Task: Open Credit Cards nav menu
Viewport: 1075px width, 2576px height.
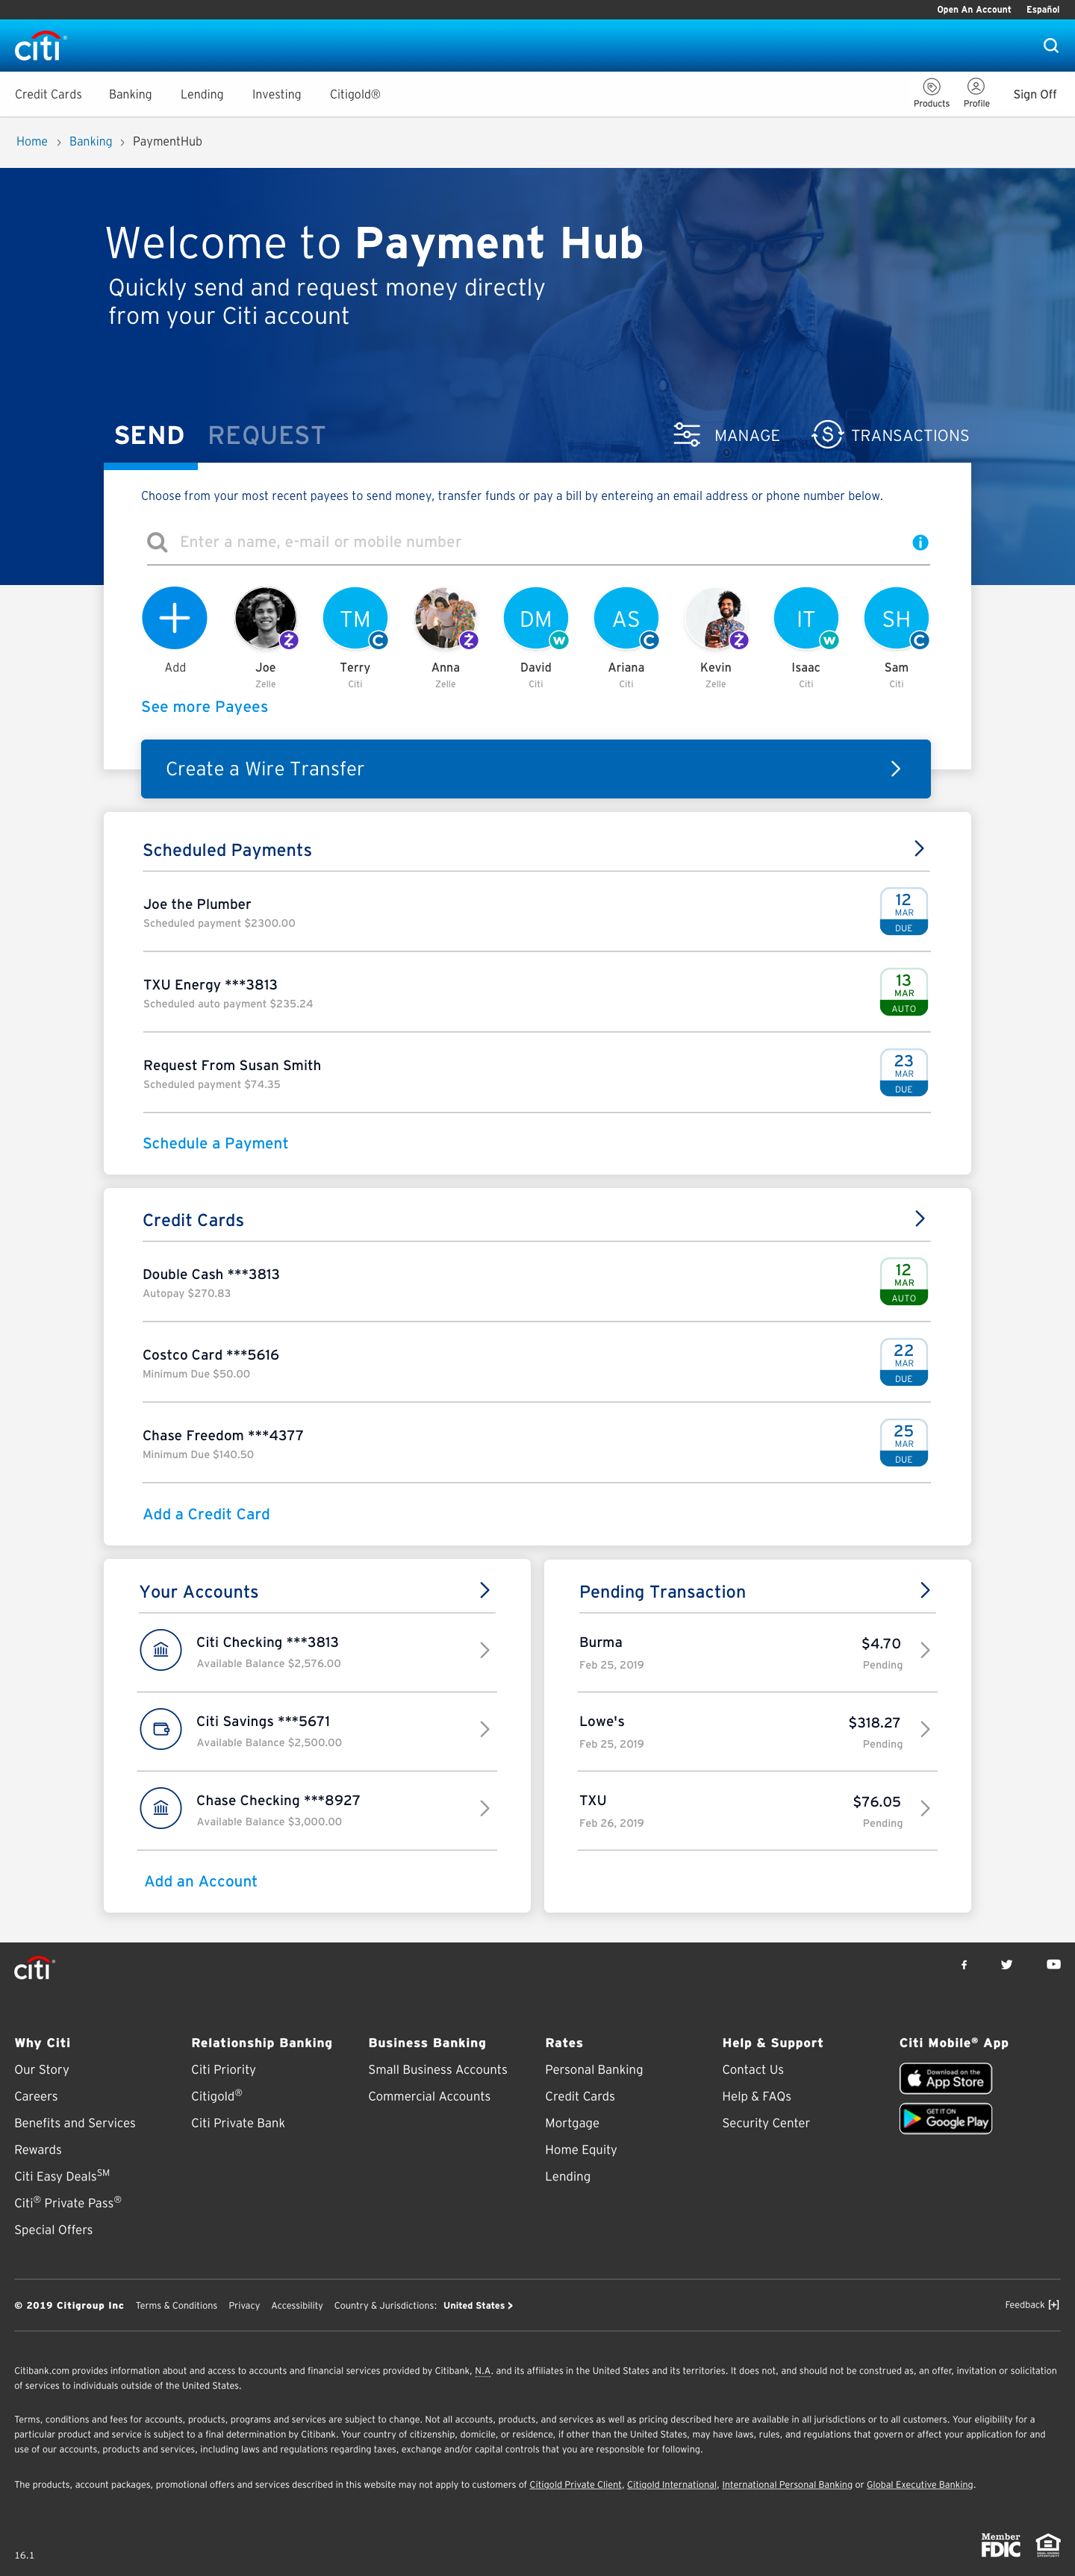Action: click(x=48, y=94)
